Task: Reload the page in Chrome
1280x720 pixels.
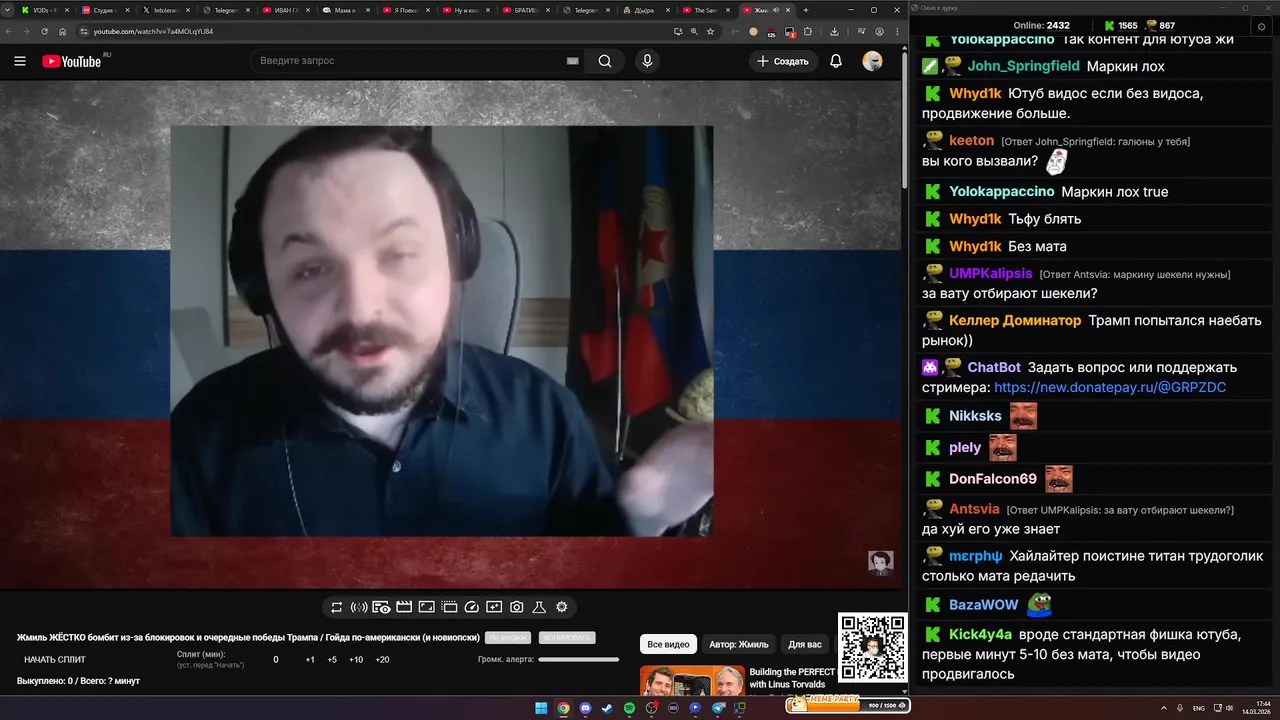Action: pyautogui.click(x=44, y=31)
